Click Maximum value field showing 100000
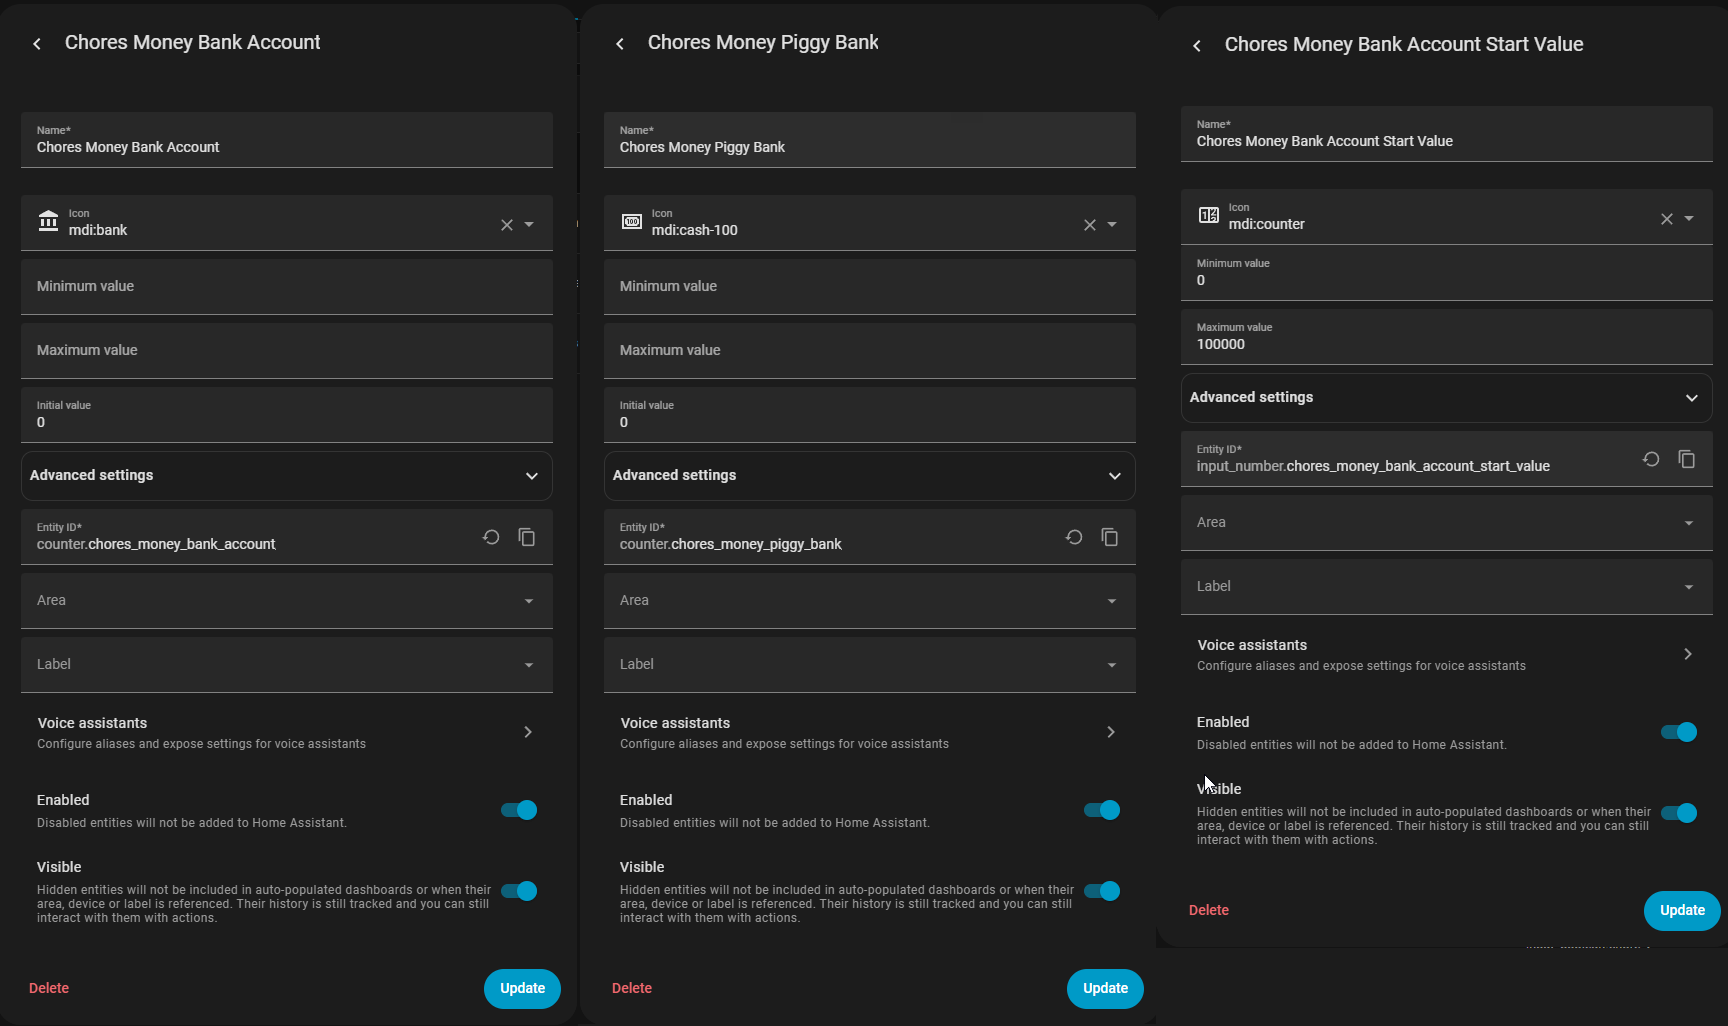The image size is (1728, 1026). (x=1446, y=337)
